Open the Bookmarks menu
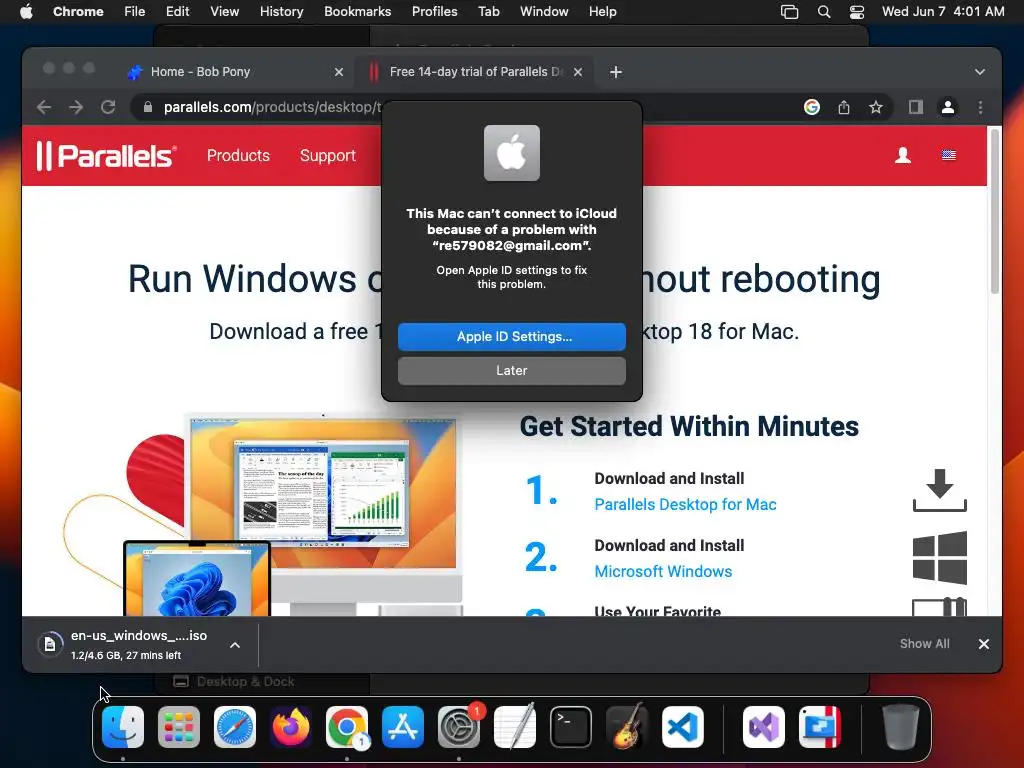The width and height of the screenshot is (1024, 768). (358, 12)
